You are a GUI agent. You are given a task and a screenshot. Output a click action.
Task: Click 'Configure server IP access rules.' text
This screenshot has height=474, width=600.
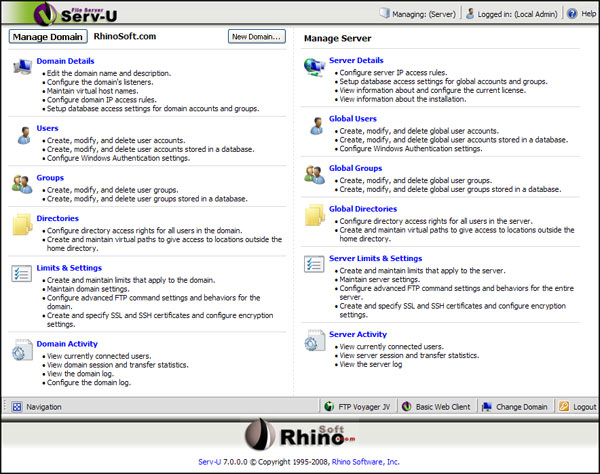point(393,73)
